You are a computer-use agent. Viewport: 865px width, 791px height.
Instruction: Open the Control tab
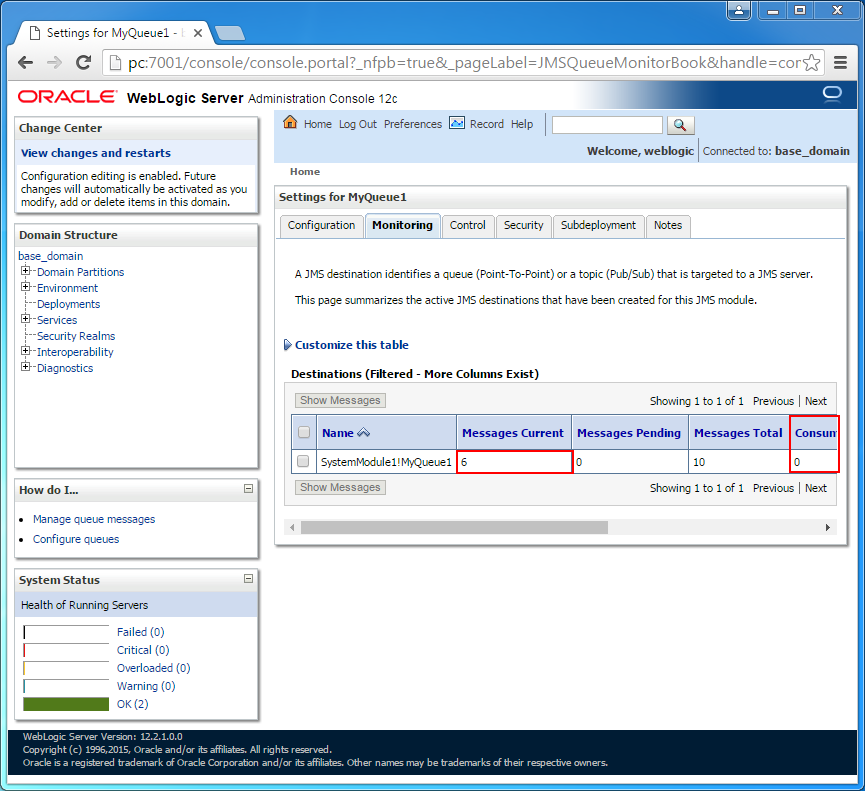(467, 226)
